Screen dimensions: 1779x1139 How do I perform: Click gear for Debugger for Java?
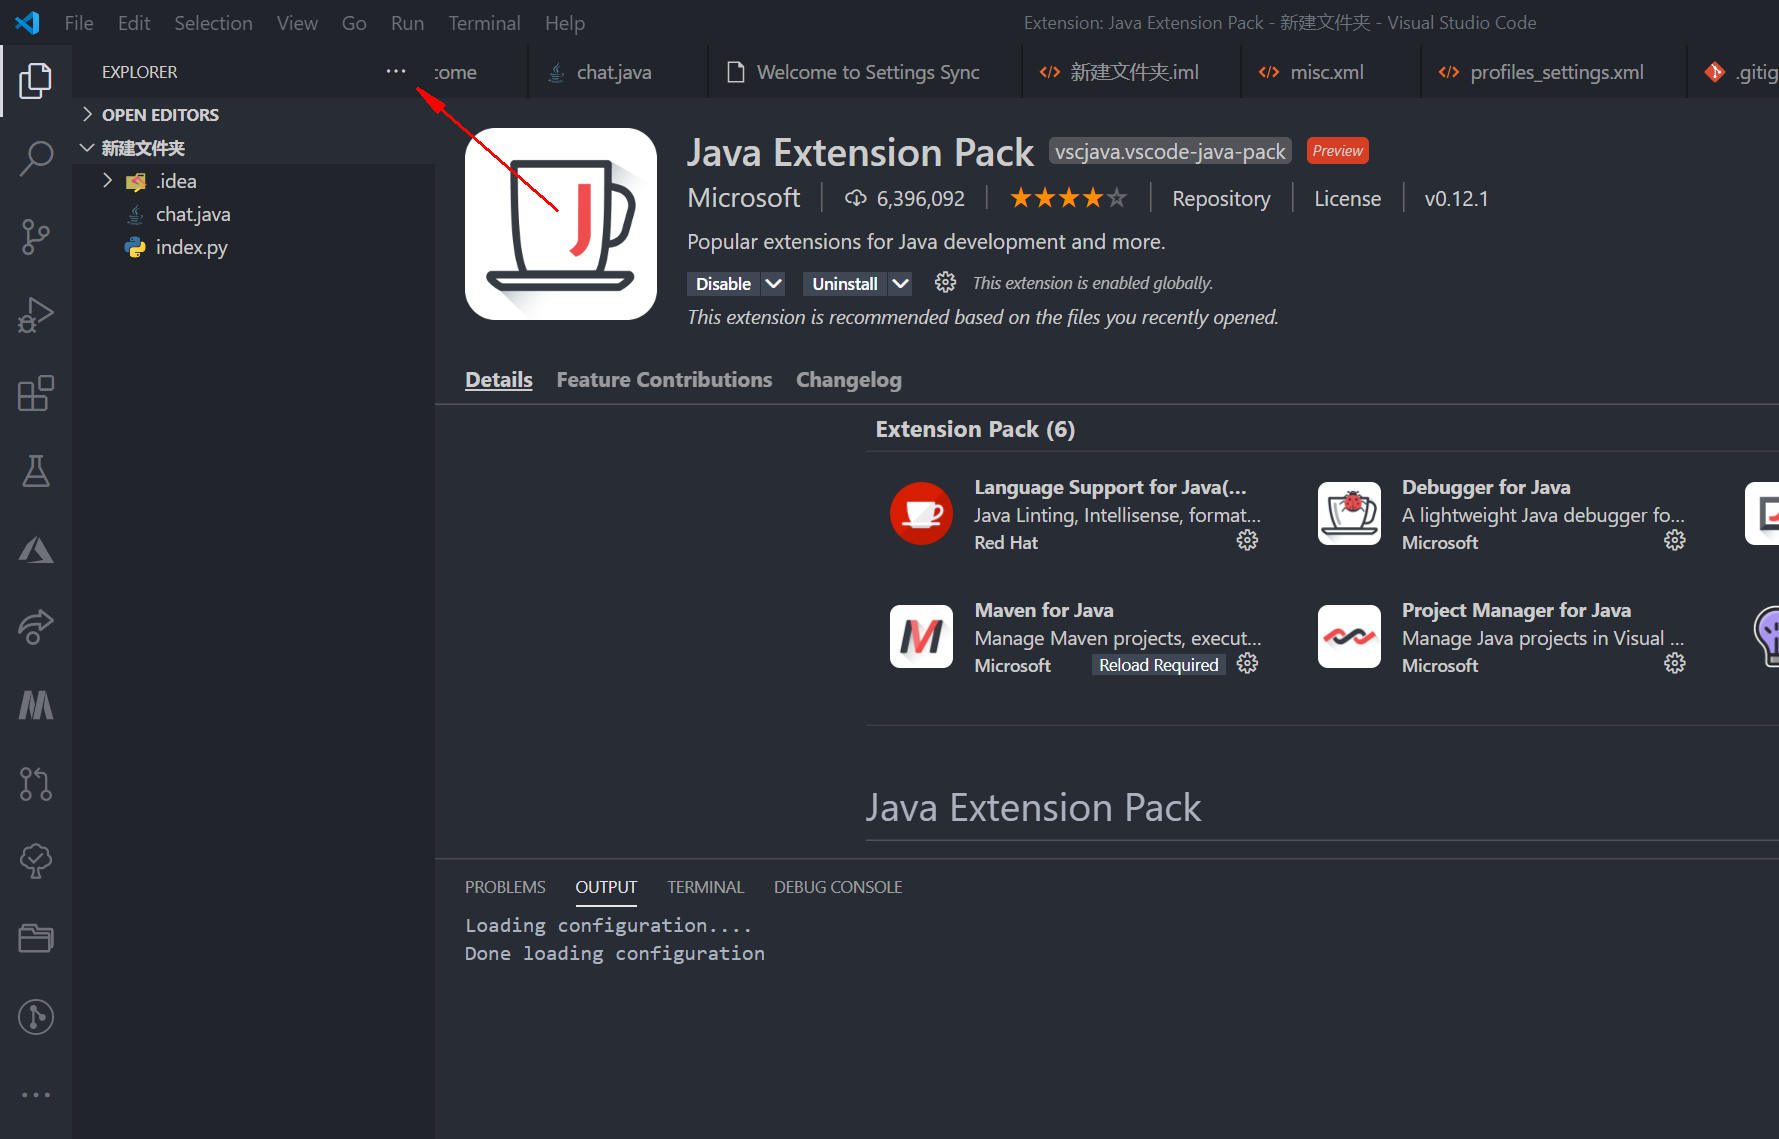(x=1675, y=540)
